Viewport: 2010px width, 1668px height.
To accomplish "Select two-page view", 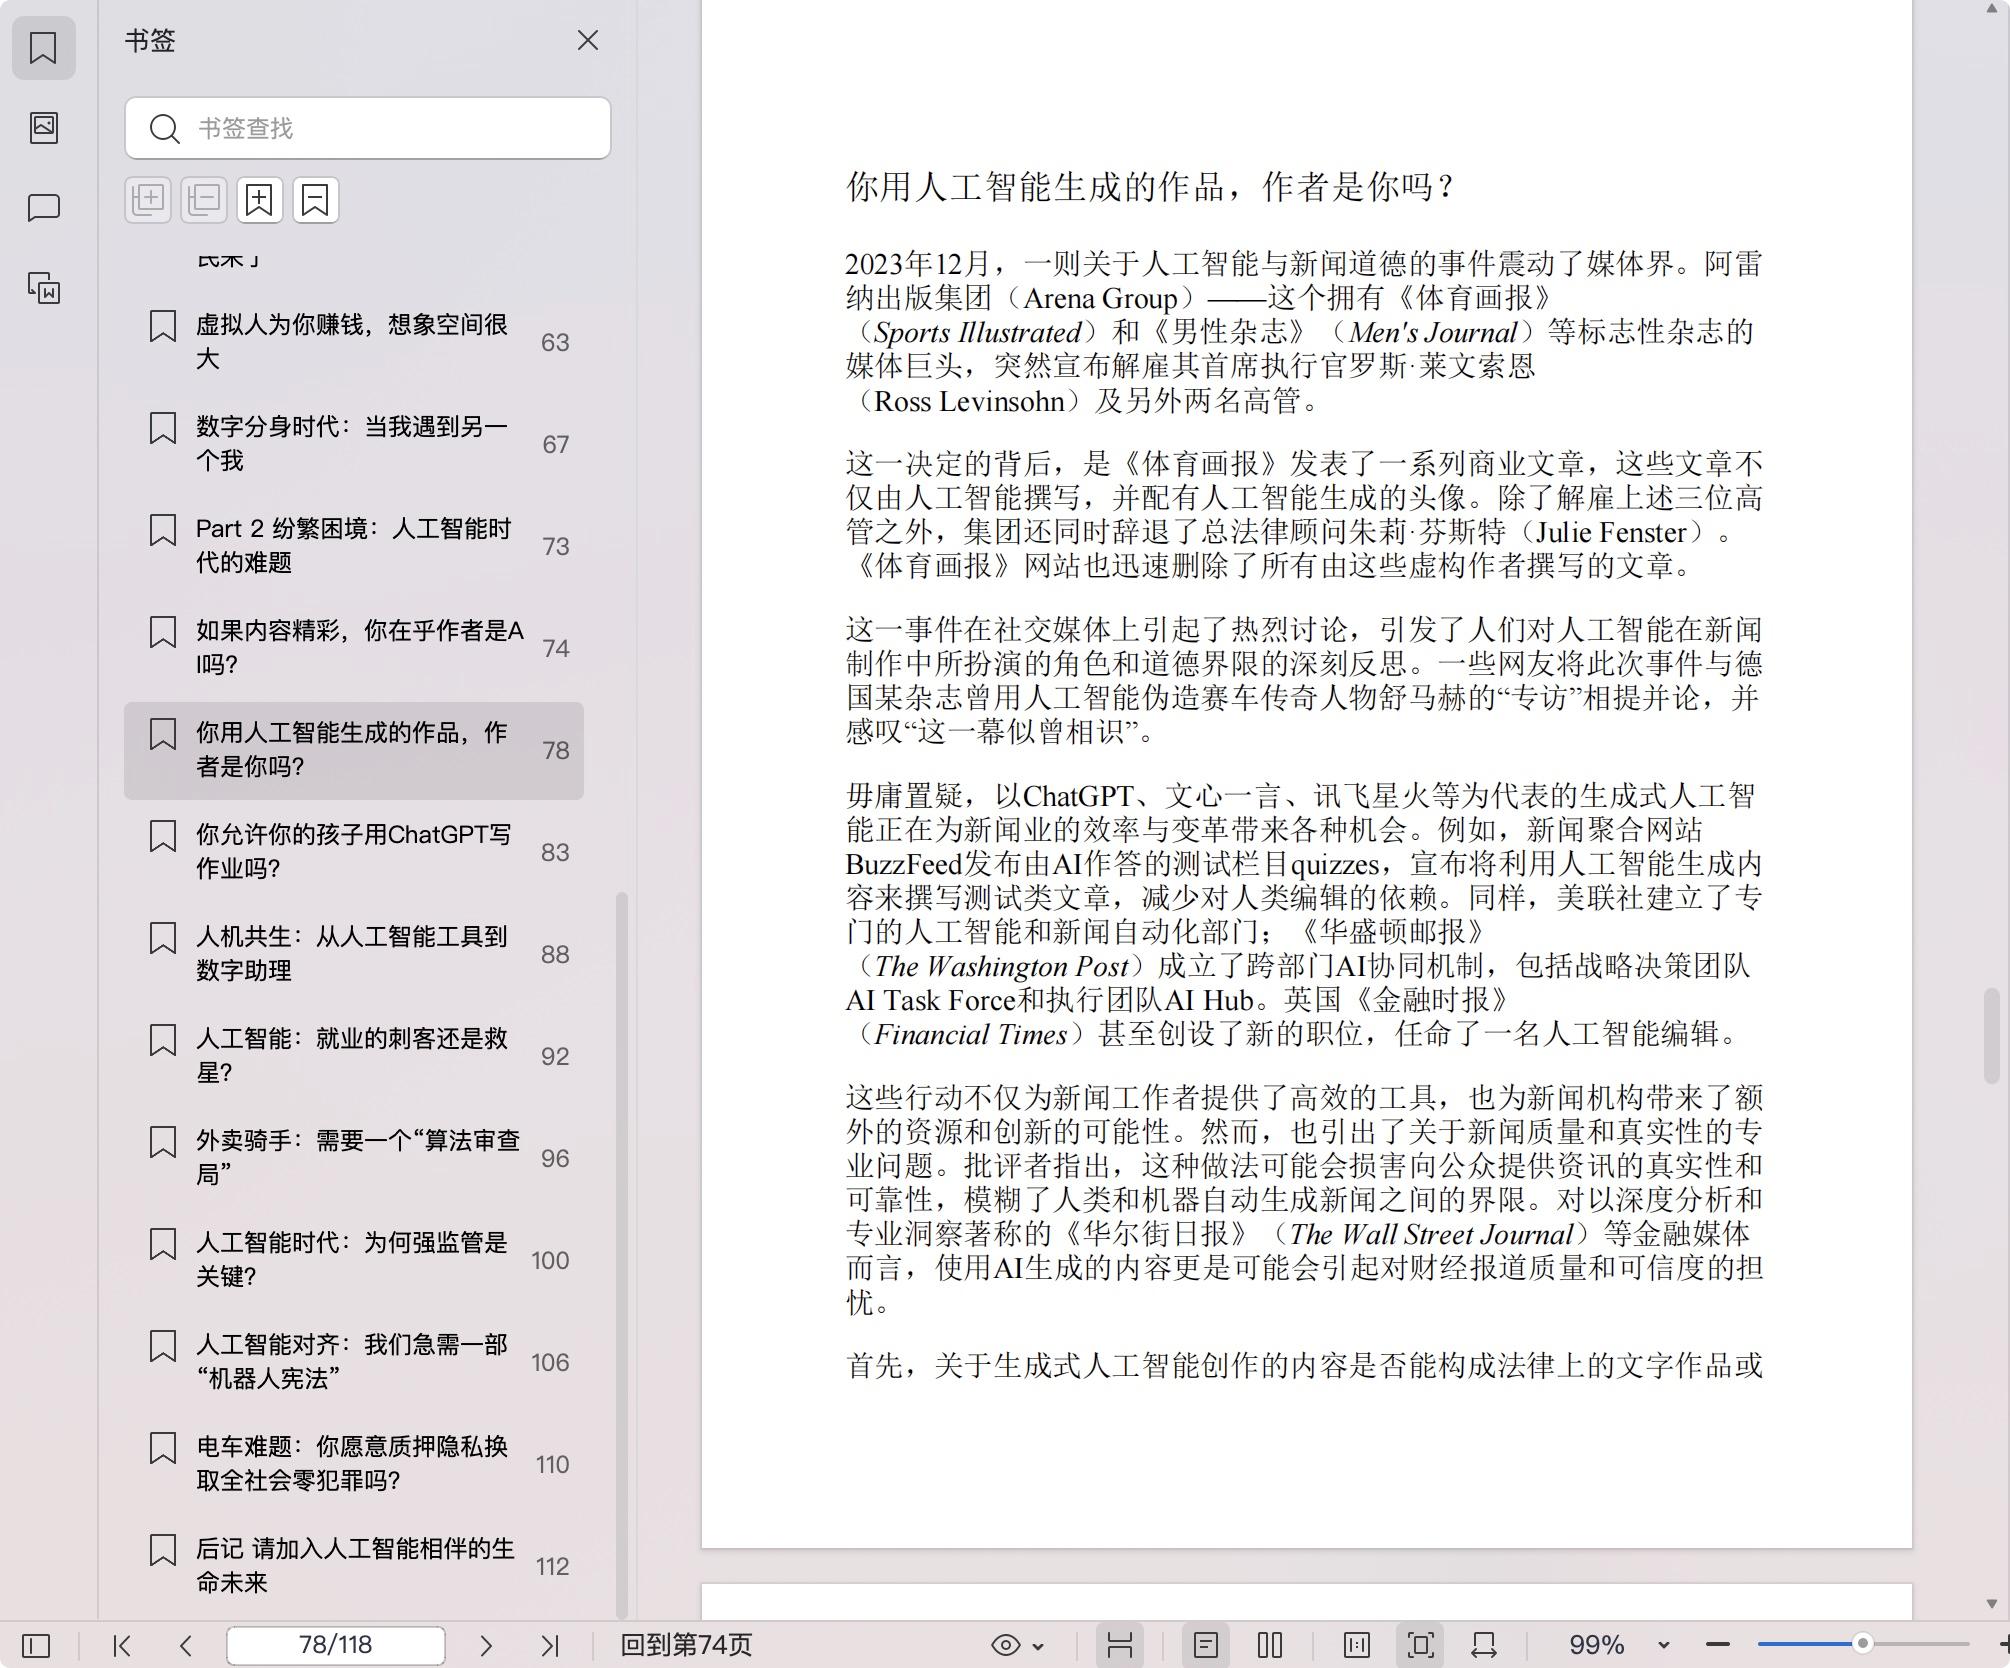I will [x=1270, y=1645].
